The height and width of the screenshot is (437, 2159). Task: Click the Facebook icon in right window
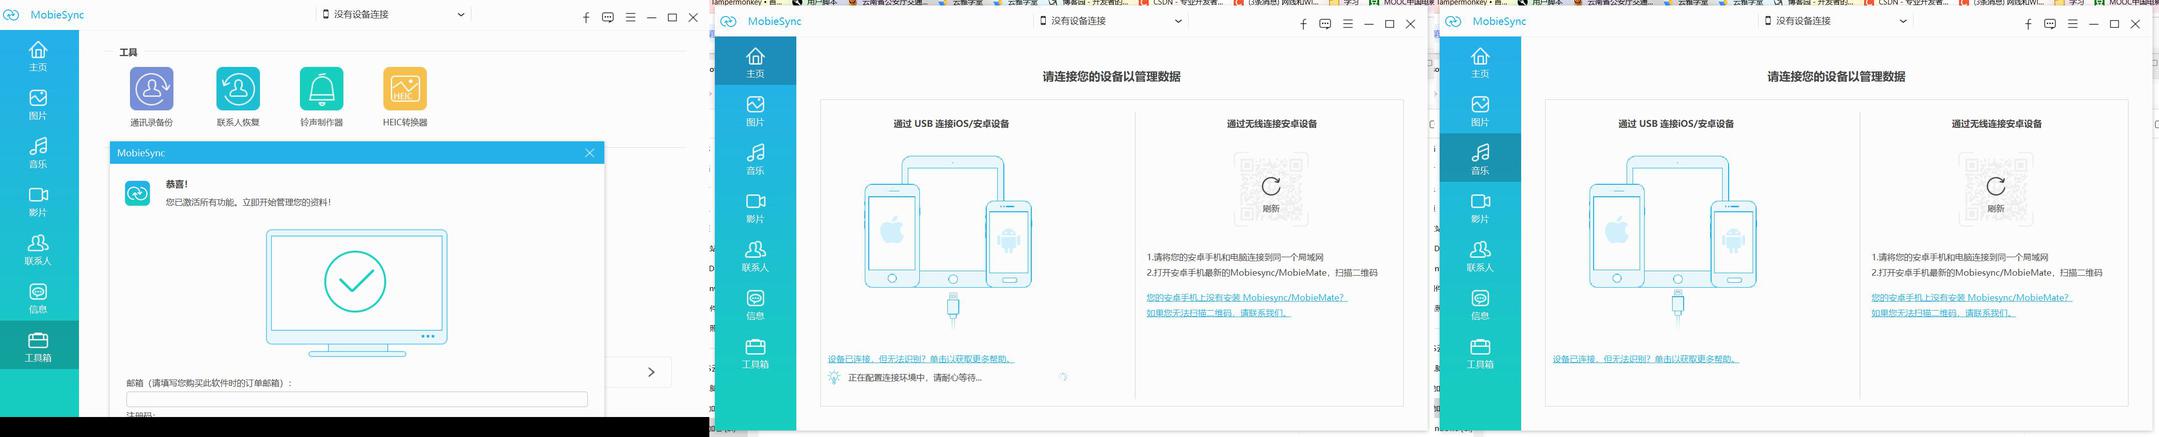click(x=2028, y=24)
